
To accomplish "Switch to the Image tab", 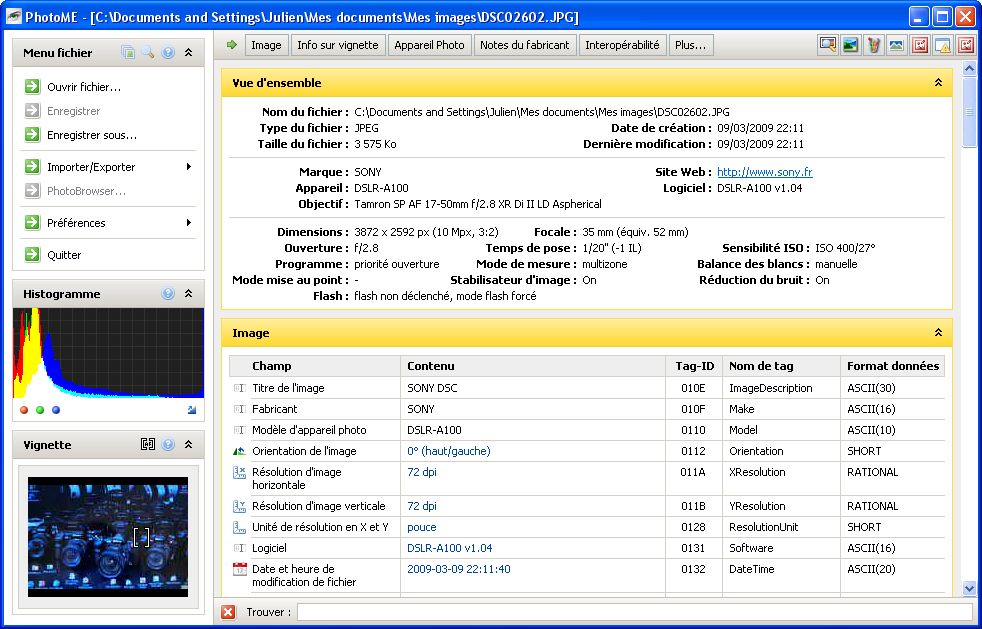I will click(266, 45).
